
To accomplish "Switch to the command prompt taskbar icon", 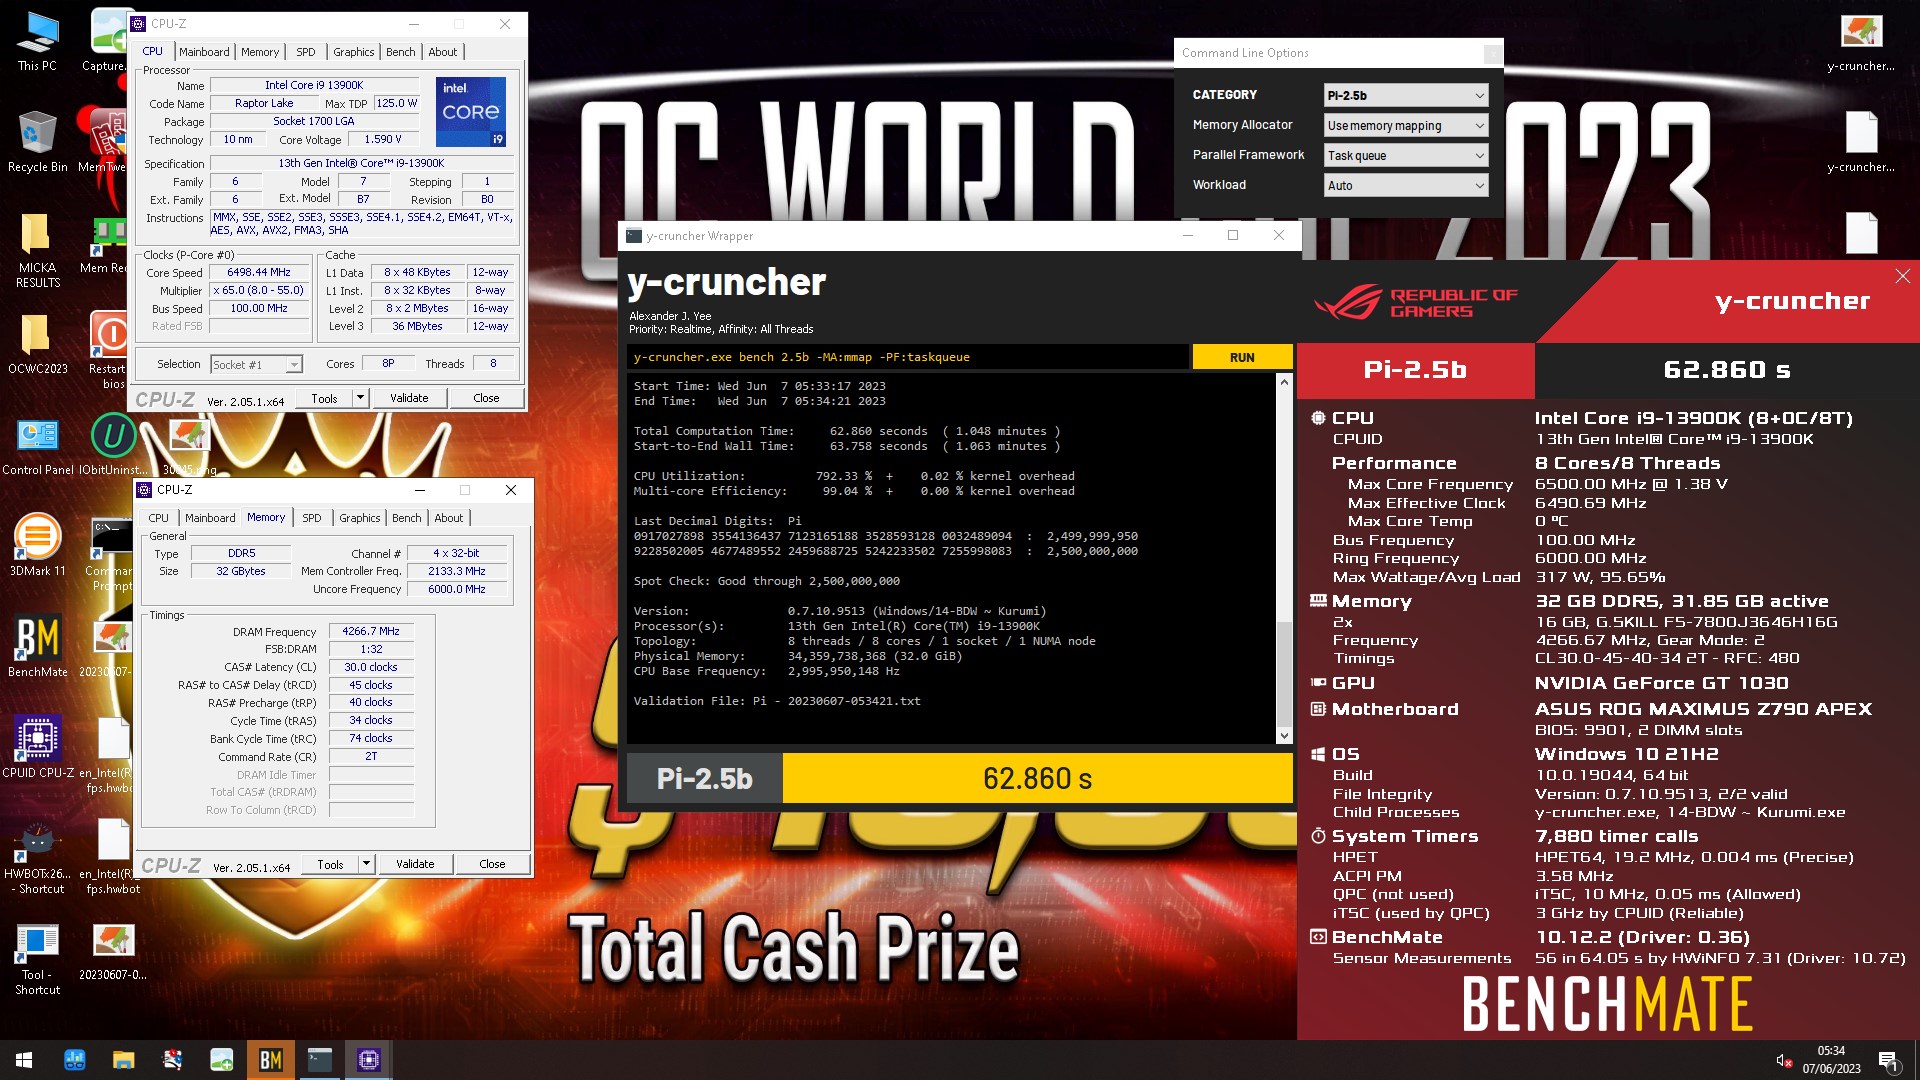I will [320, 1060].
